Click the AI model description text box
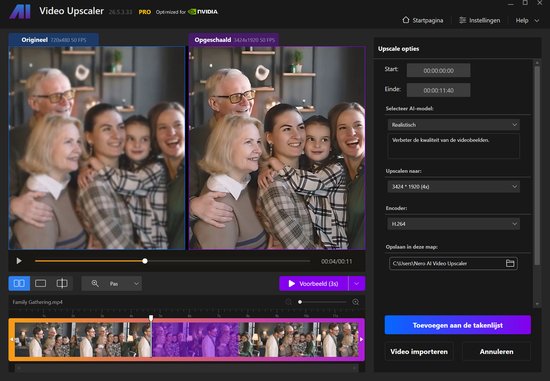 (x=454, y=146)
